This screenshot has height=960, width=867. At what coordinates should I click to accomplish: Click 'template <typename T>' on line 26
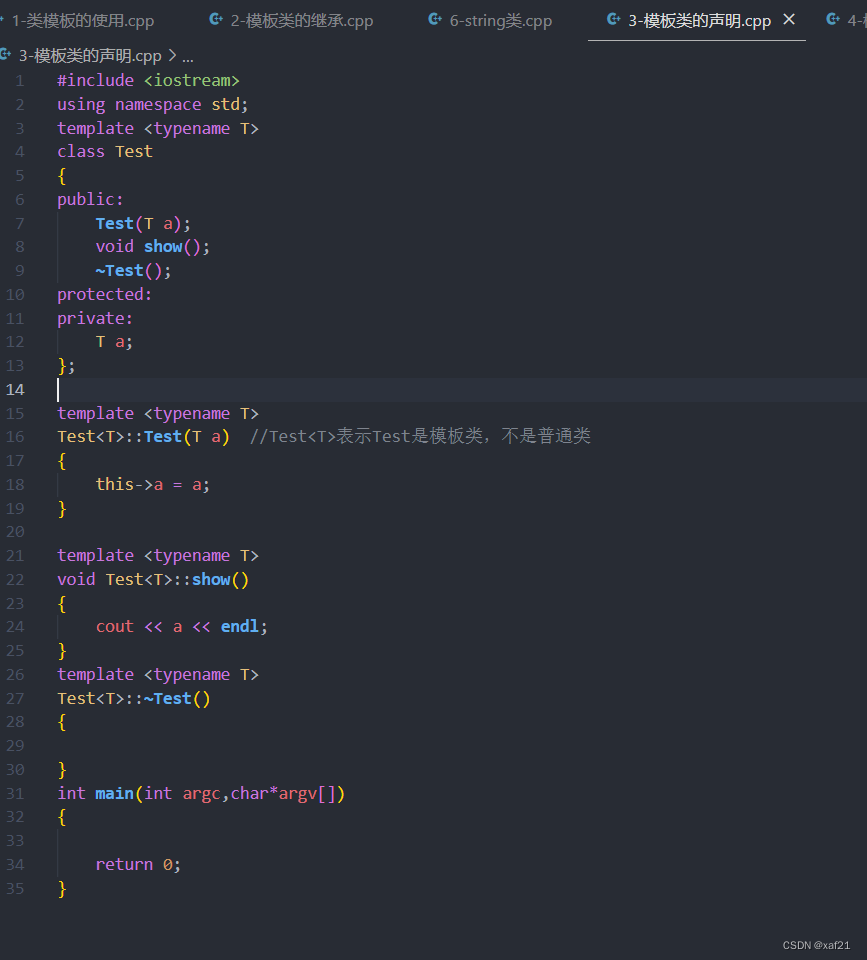pyautogui.click(x=158, y=675)
